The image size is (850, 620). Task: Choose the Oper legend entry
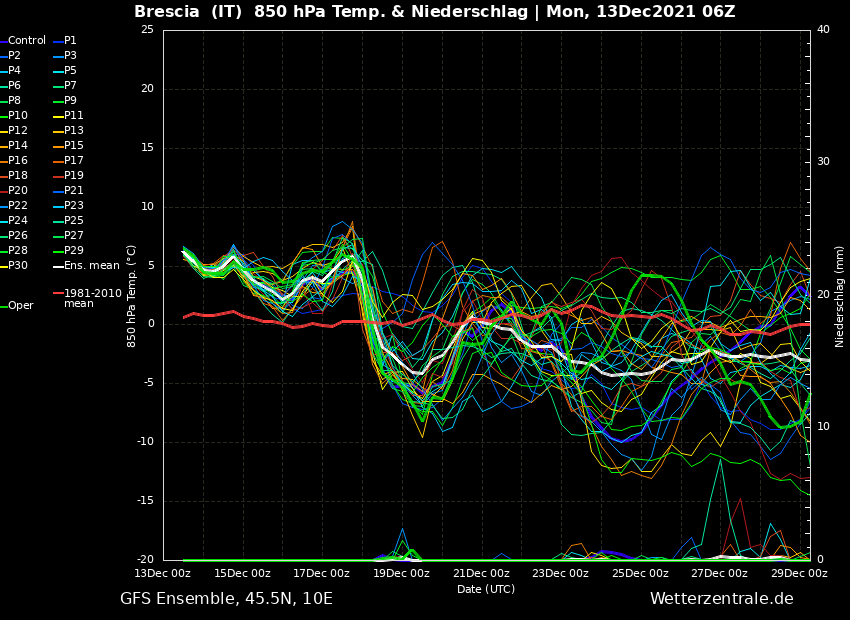pyautogui.click(x=17, y=306)
